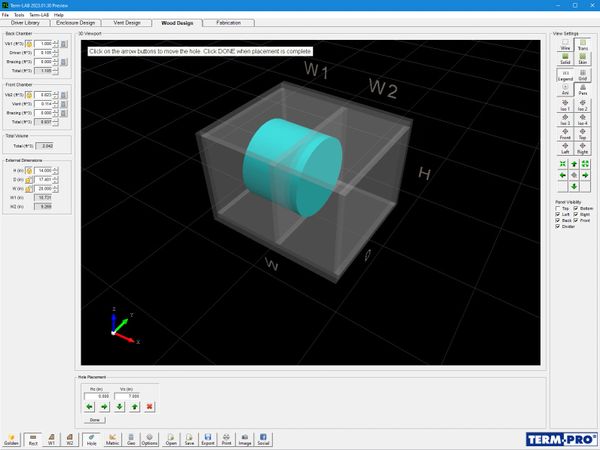Toggle the lock beside D dimension
This screenshot has width=600, height=450.
pyautogui.click(x=29, y=180)
